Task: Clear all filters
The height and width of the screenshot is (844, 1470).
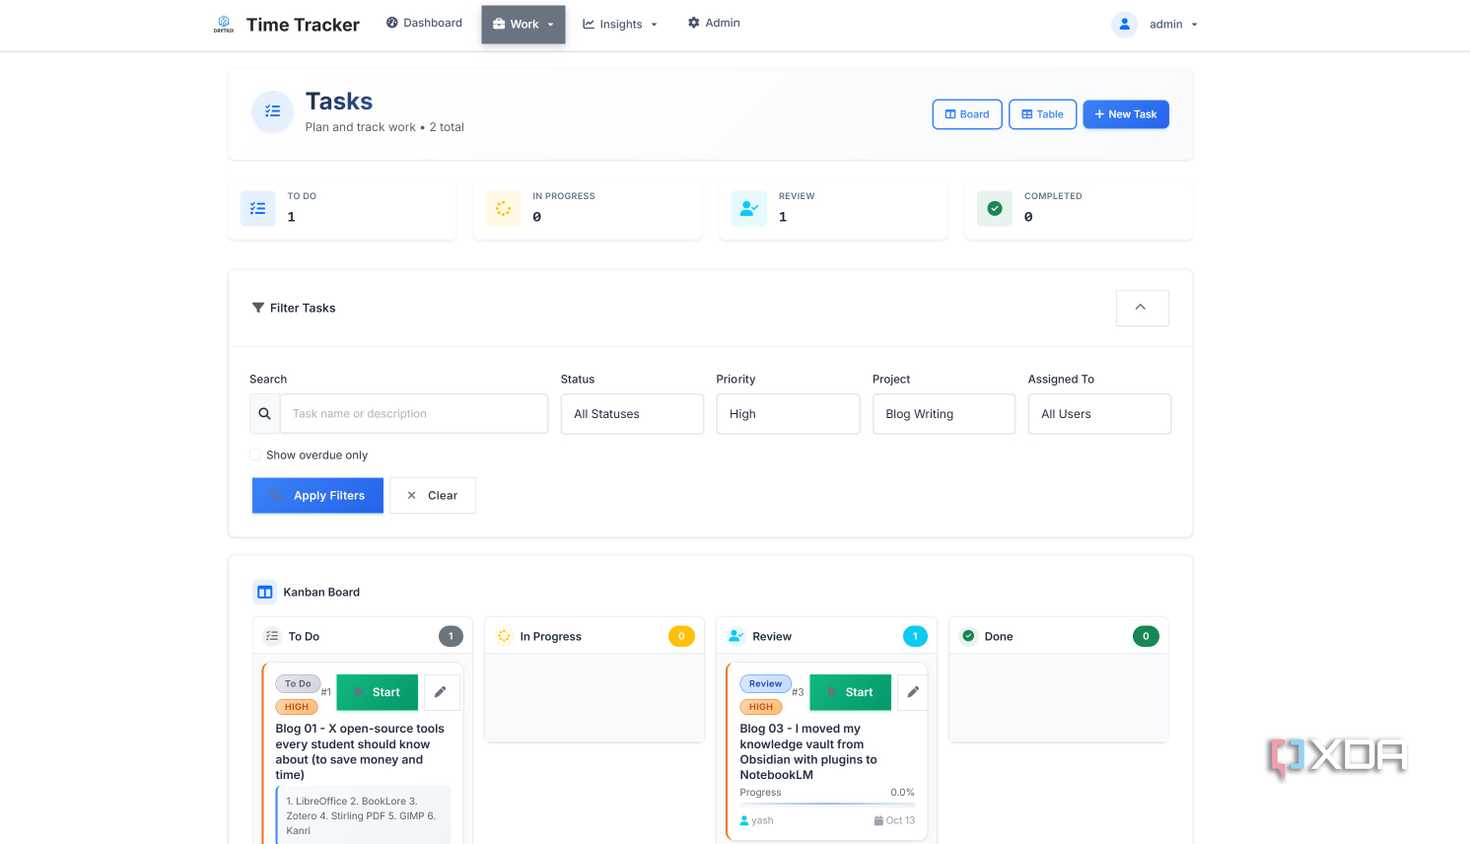Action: (x=432, y=495)
